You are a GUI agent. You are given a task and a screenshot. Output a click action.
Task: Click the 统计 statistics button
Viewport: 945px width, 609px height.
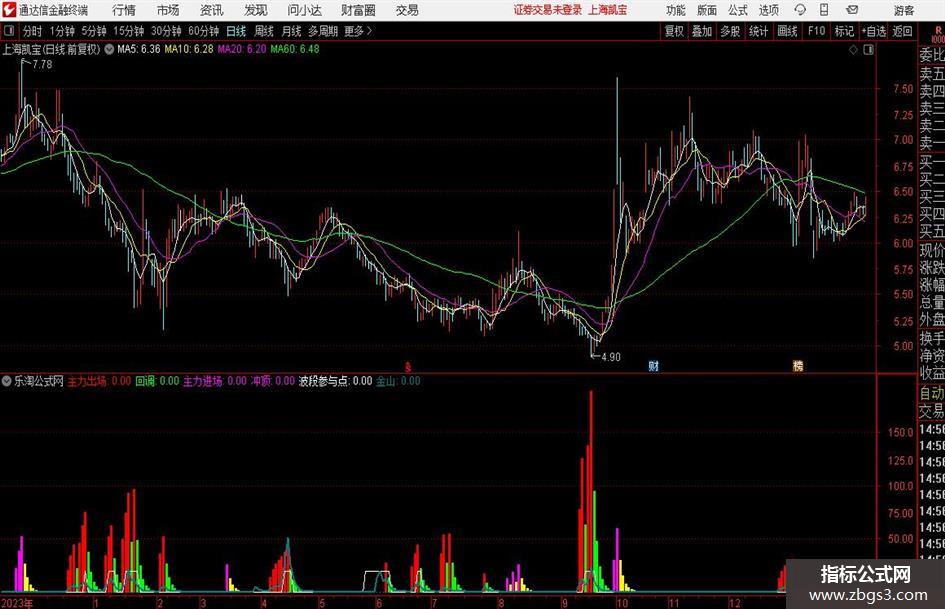pos(758,31)
